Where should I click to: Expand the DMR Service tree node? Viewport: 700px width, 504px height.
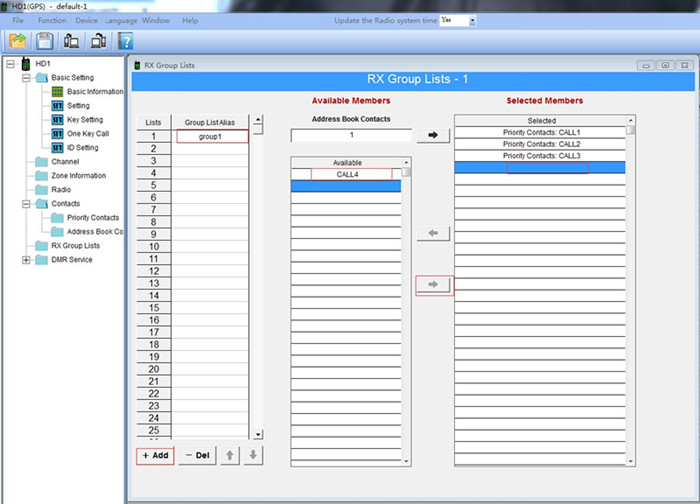[26, 260]
